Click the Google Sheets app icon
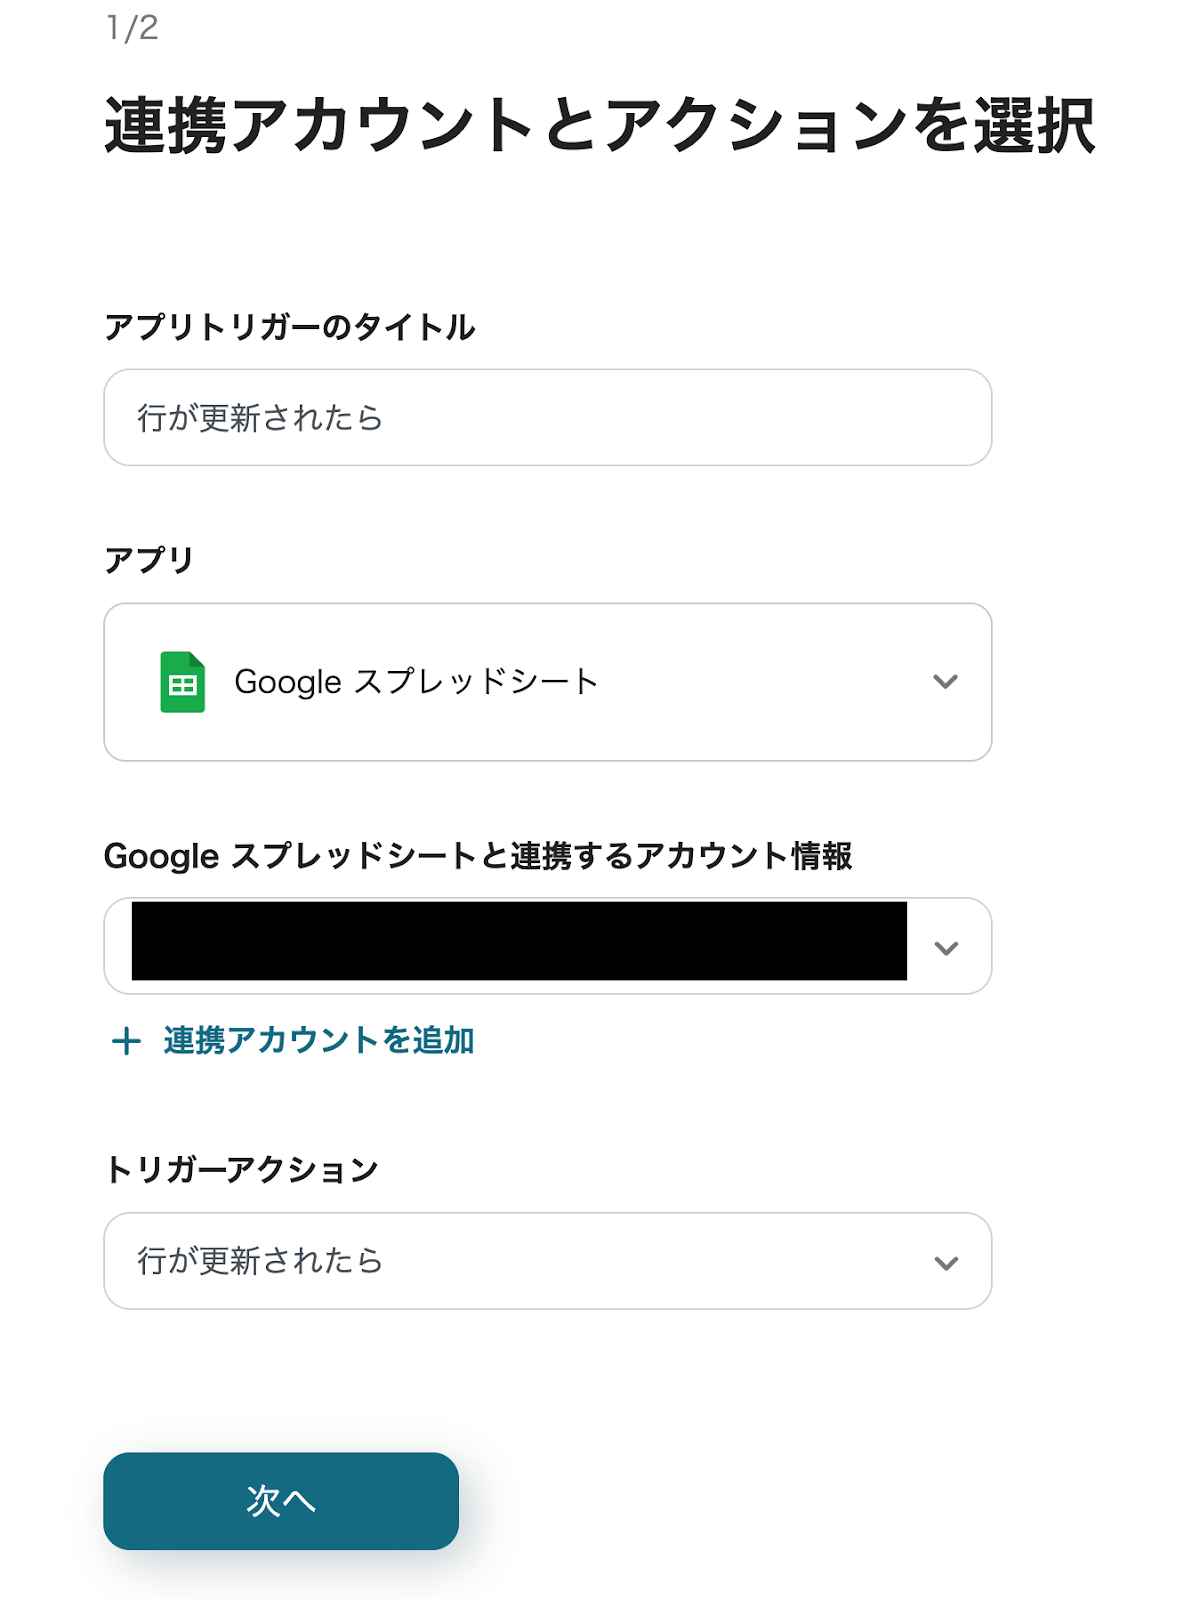The height and width of the screenshot is (1600, 1192). [182, 682]
